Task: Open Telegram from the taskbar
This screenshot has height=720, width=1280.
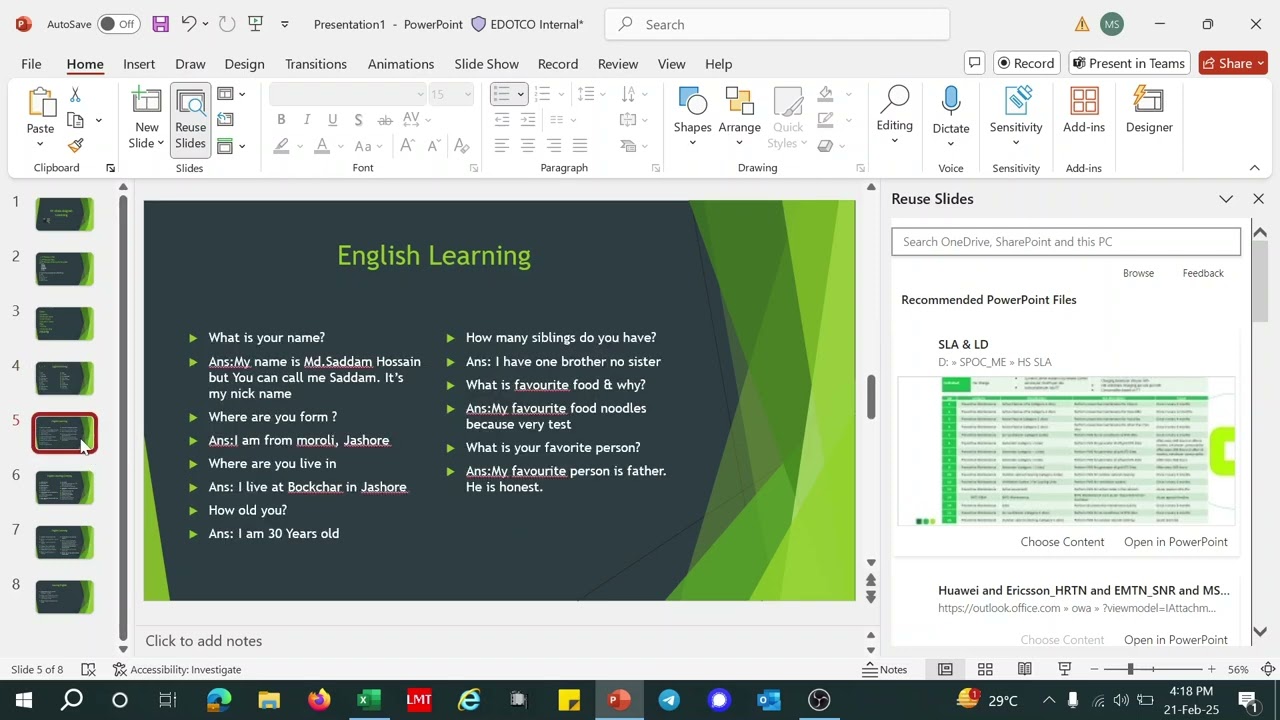Action: 669,700
